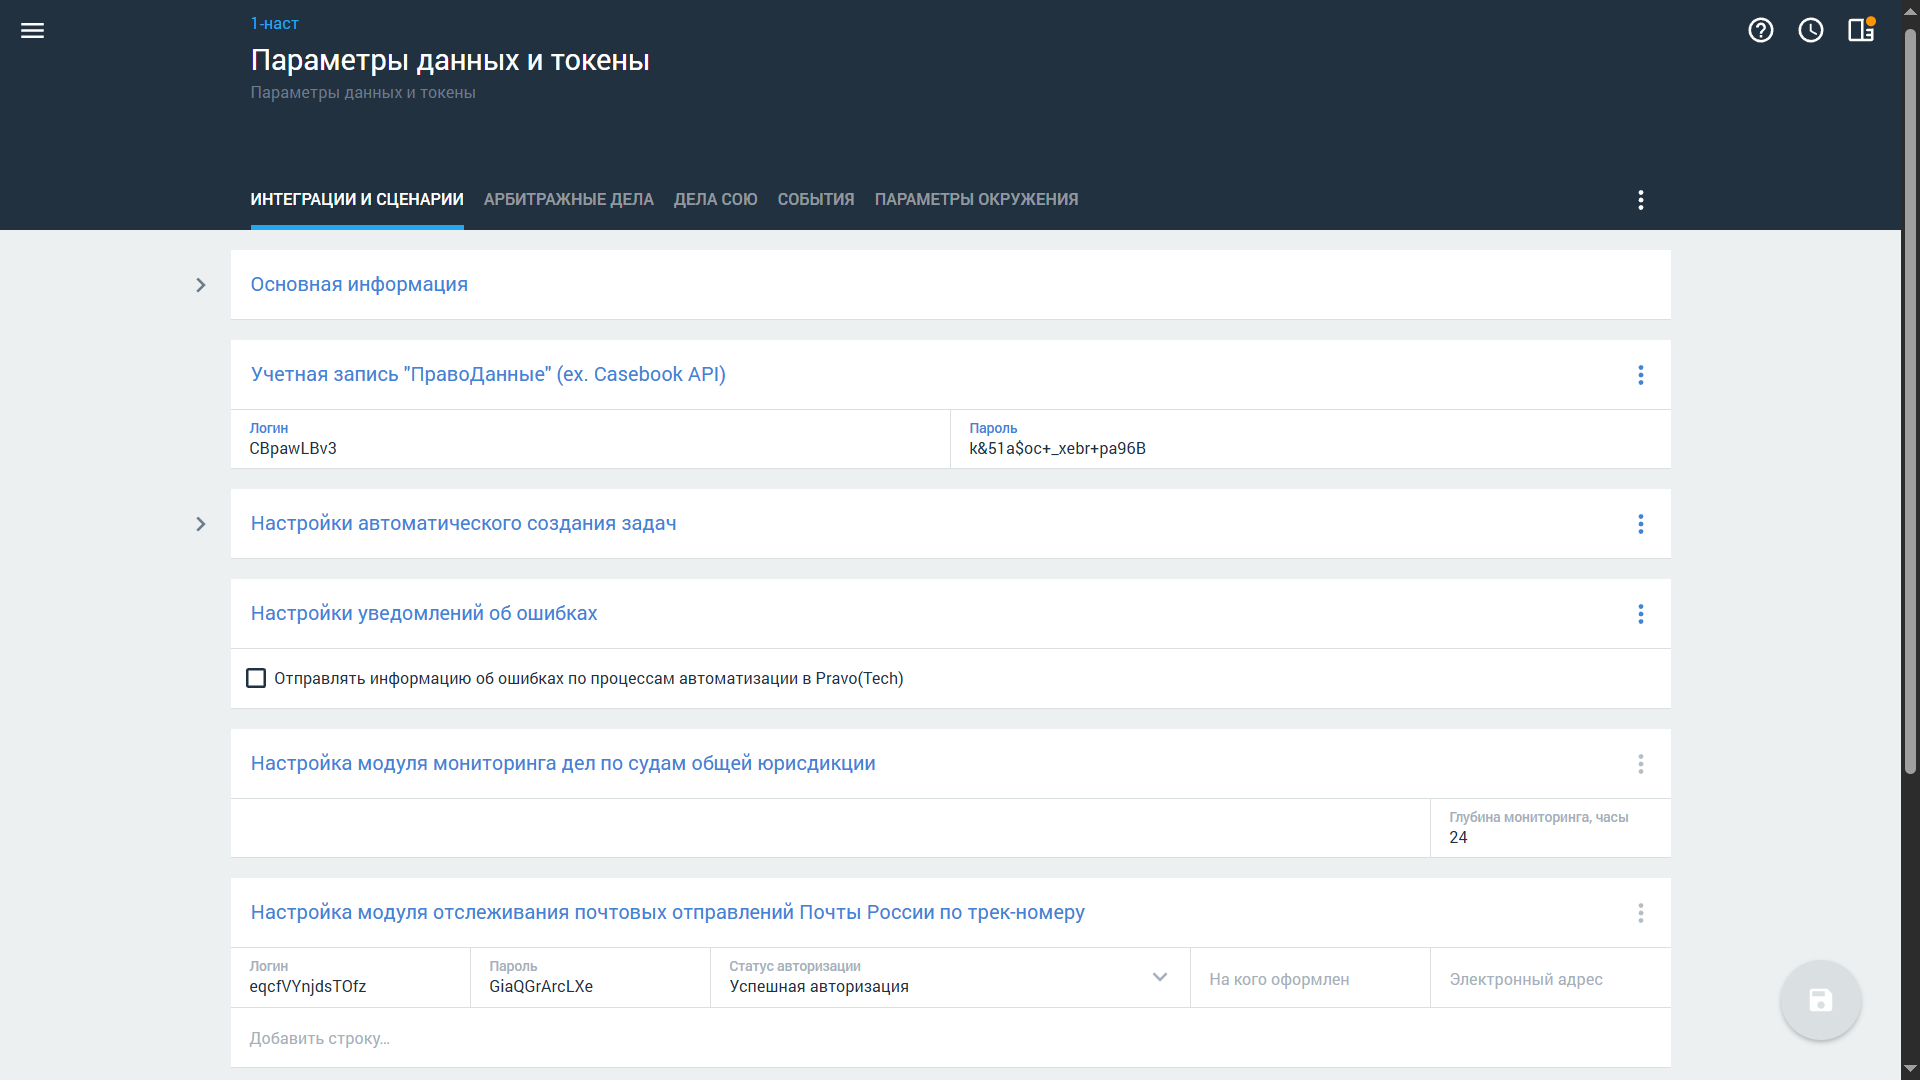Viewport: 1920px width, 1080px height.
Task: Open the history clock icon
Action: [1810, 31]
